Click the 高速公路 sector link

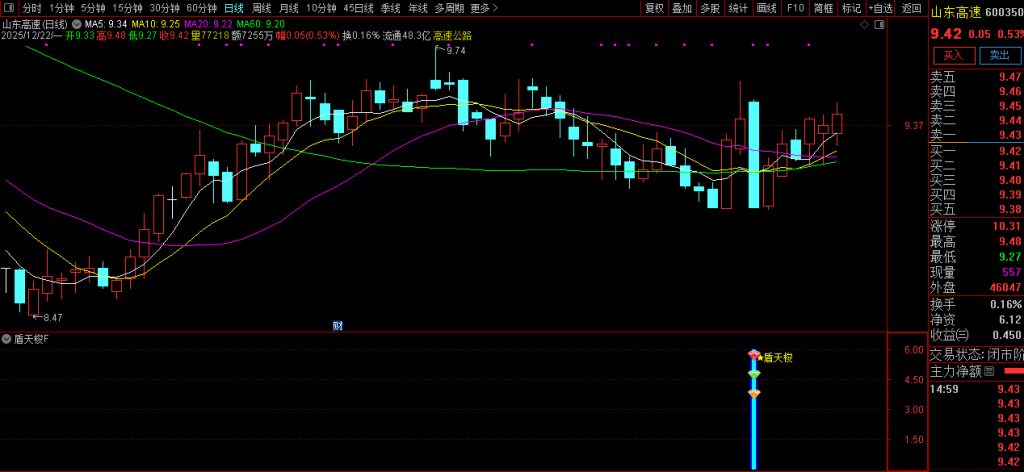452,35
